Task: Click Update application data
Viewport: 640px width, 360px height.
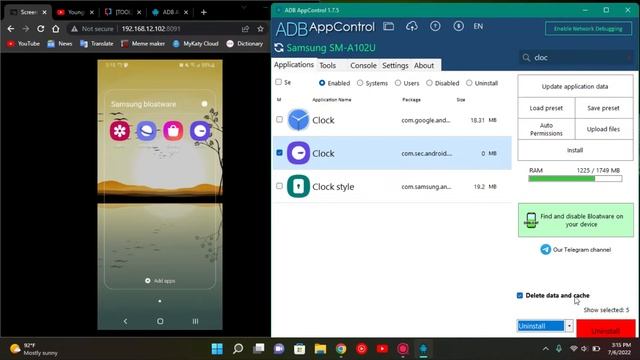Action: pos(575,86)
